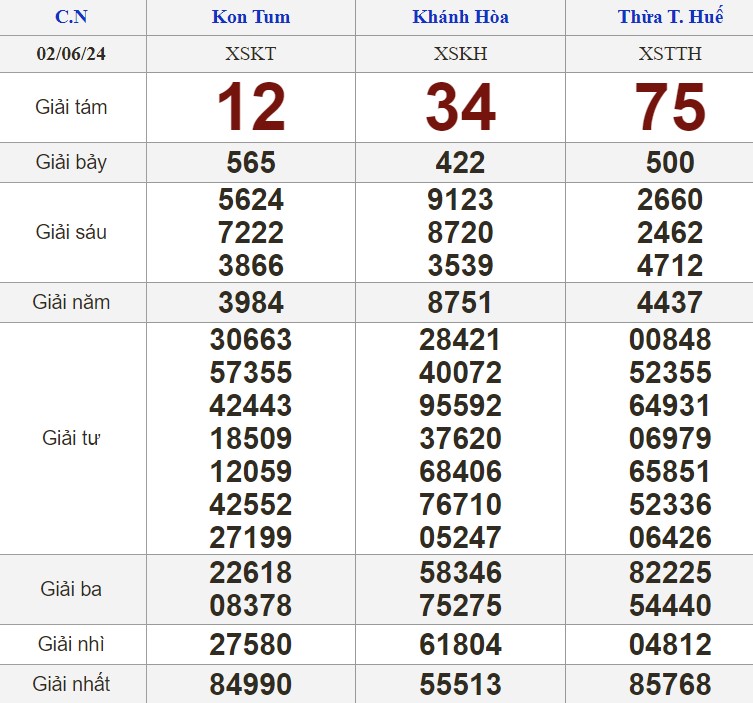
Task: Open the Khánh Hòa province link
Action: tap(460, 17)
